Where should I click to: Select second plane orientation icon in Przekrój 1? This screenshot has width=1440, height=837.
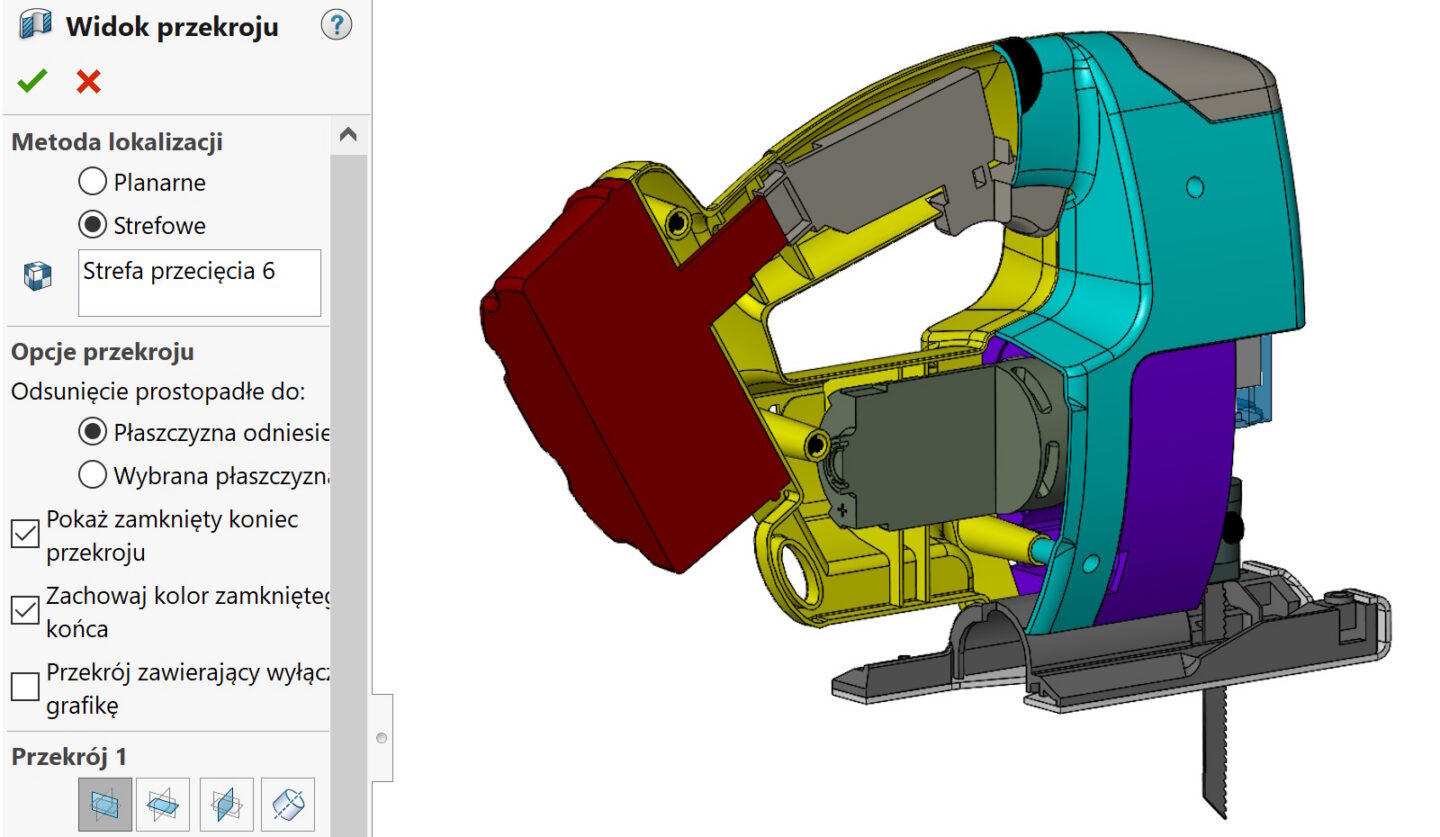162,803
